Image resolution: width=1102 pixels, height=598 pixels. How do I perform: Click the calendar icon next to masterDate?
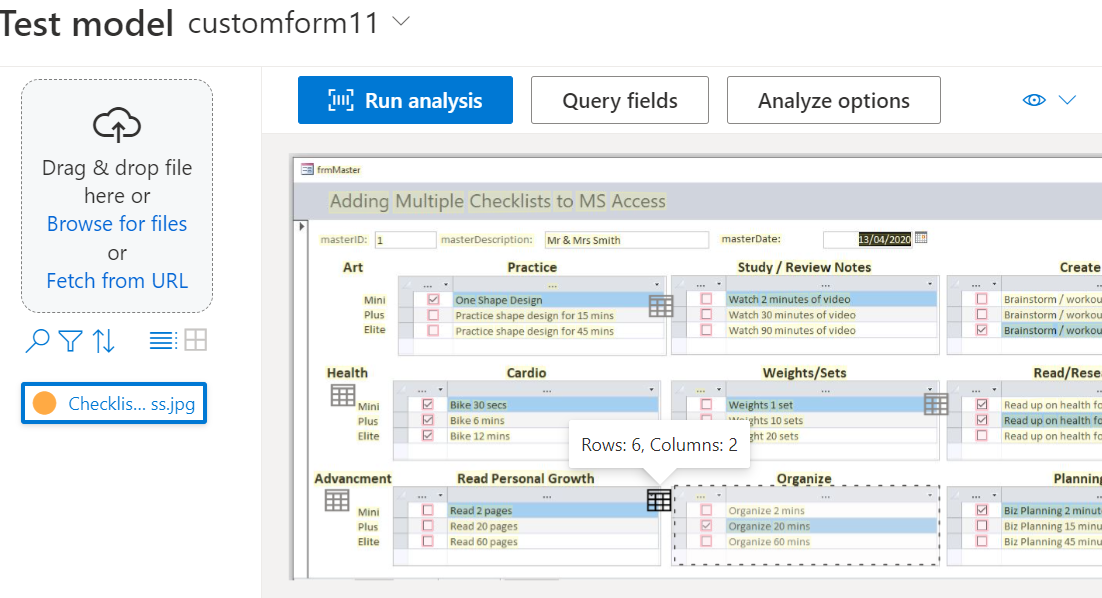point(921,238)
